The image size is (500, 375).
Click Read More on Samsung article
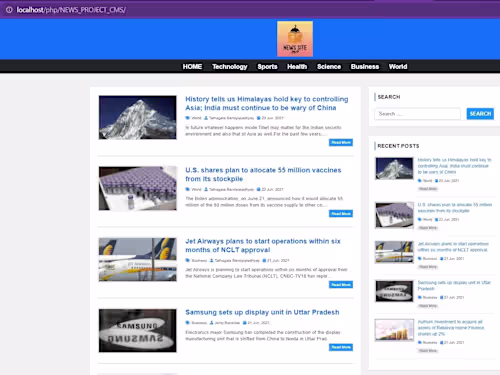click(x=341, y=347)
